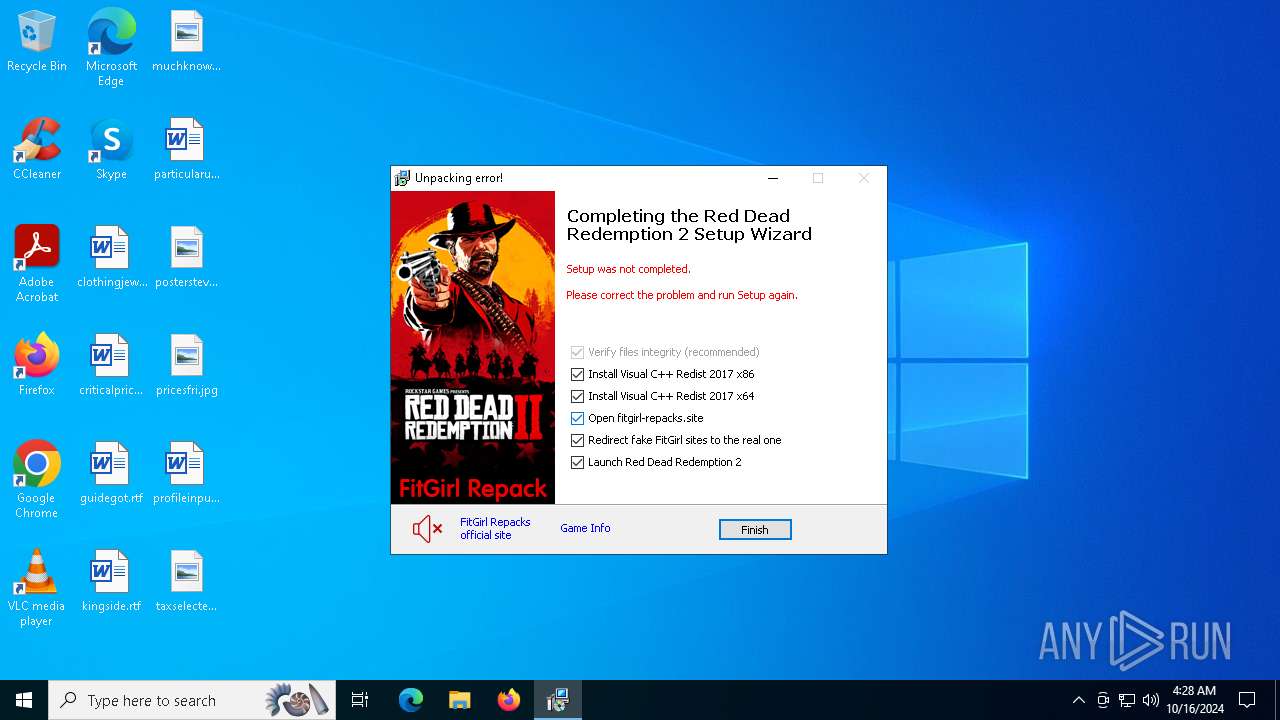The image size is (1280, 720).
Task: Select the Adobe Acrobat desktop shortcut
Action: click(37, 263)
